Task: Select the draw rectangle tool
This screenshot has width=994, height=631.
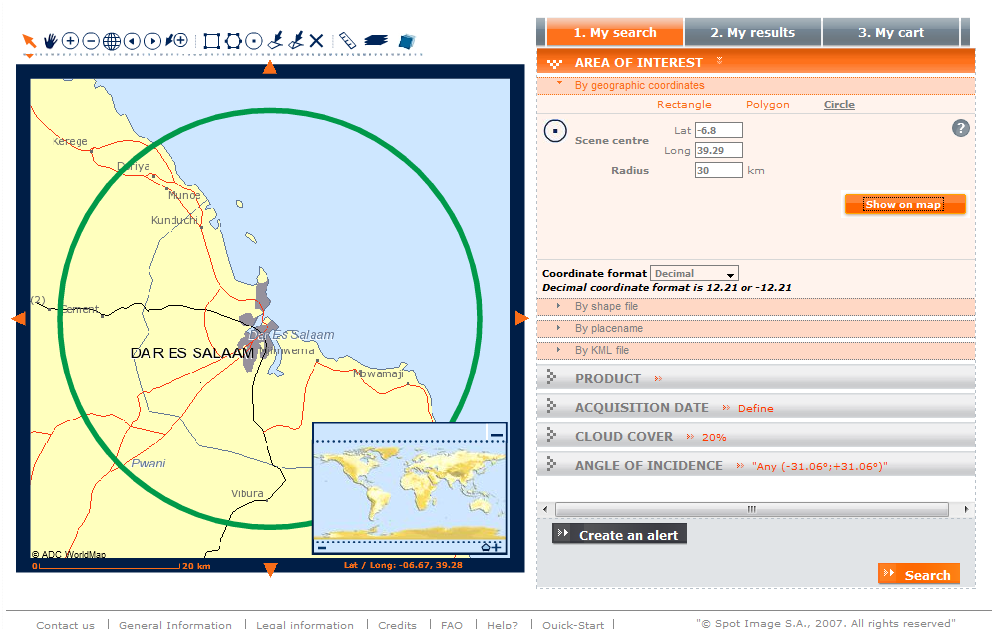Action: 212,41
